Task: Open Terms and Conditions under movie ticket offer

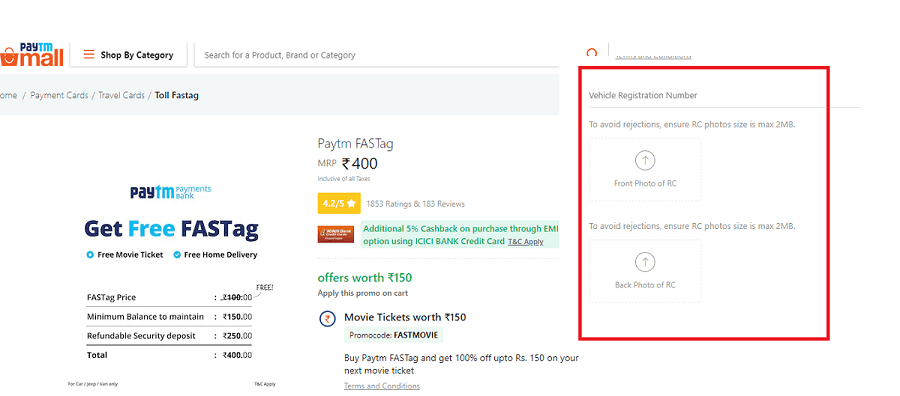Action: [x=382, y=386]
